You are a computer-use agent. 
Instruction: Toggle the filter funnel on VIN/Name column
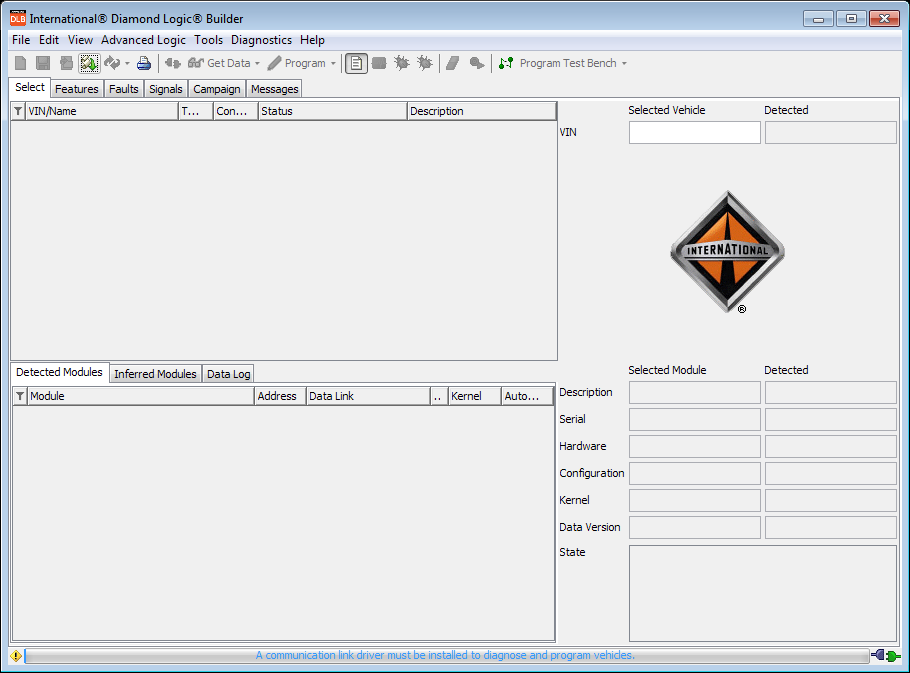click(17, 111)
